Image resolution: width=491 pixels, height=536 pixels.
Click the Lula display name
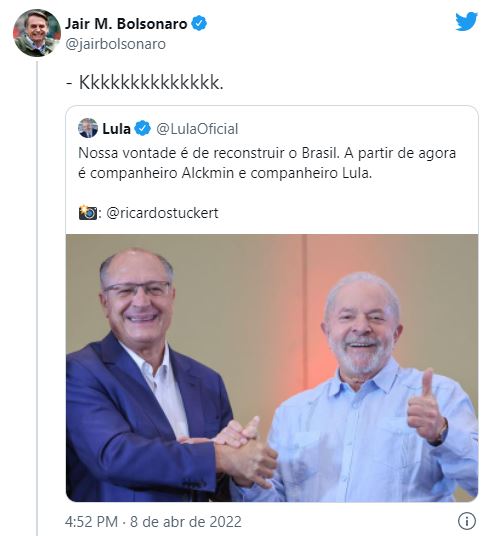(117, 129)
